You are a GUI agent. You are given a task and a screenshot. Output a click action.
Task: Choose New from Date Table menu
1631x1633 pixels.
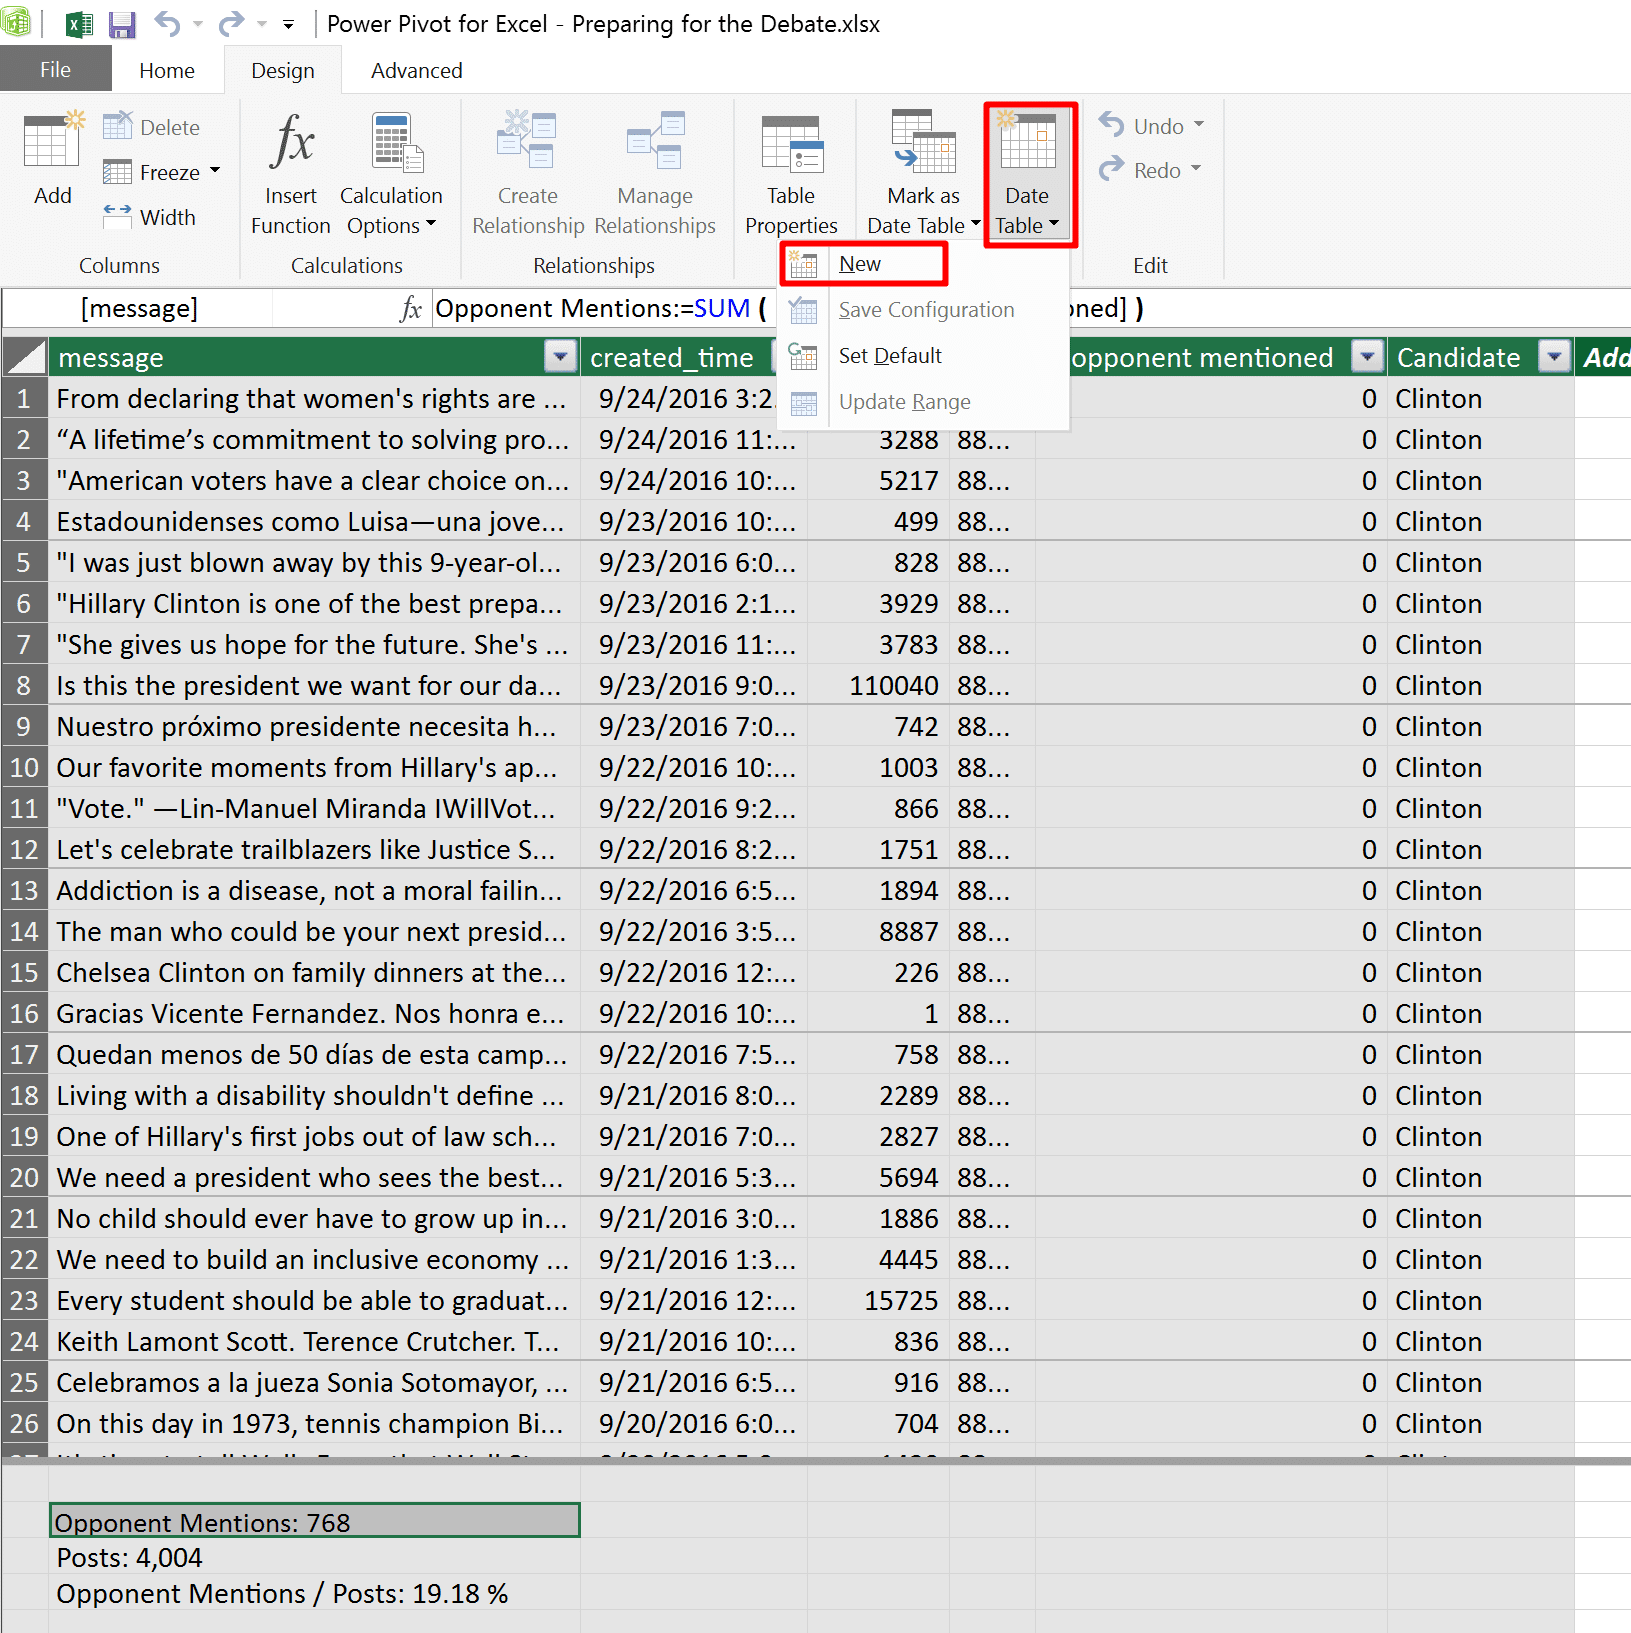tap(863, 264)
